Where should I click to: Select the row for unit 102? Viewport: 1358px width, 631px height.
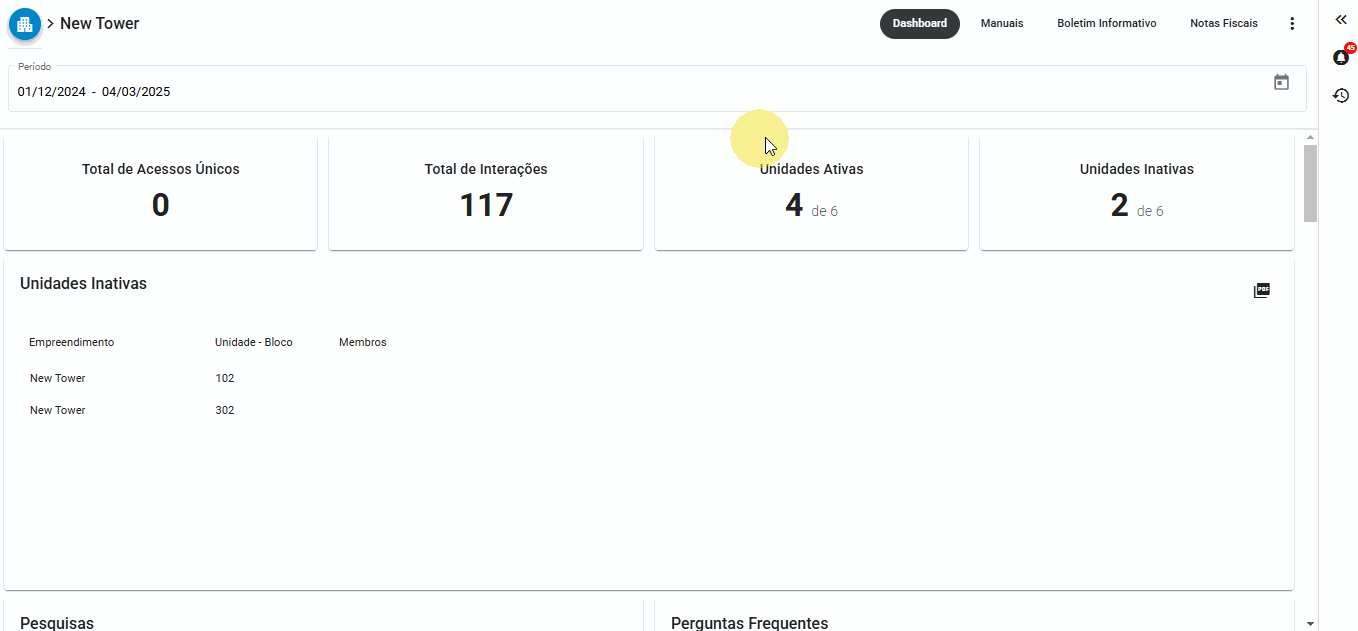(224, 379)
